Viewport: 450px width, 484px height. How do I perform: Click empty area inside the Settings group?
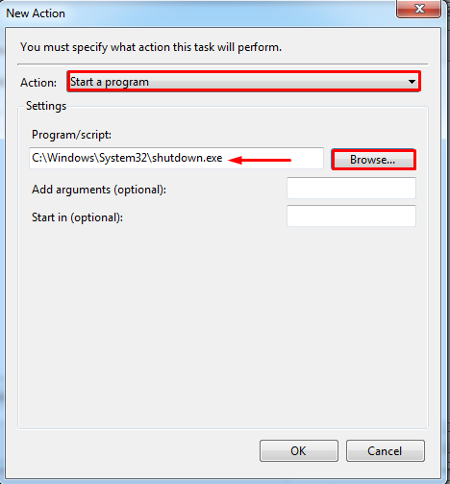pos(223,327)
